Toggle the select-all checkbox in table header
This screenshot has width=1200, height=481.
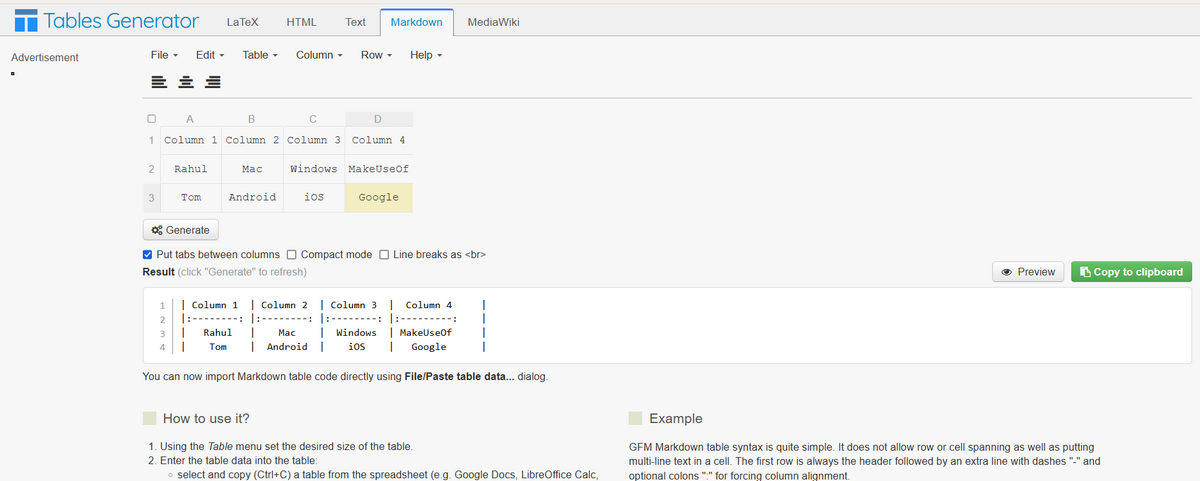150,120
